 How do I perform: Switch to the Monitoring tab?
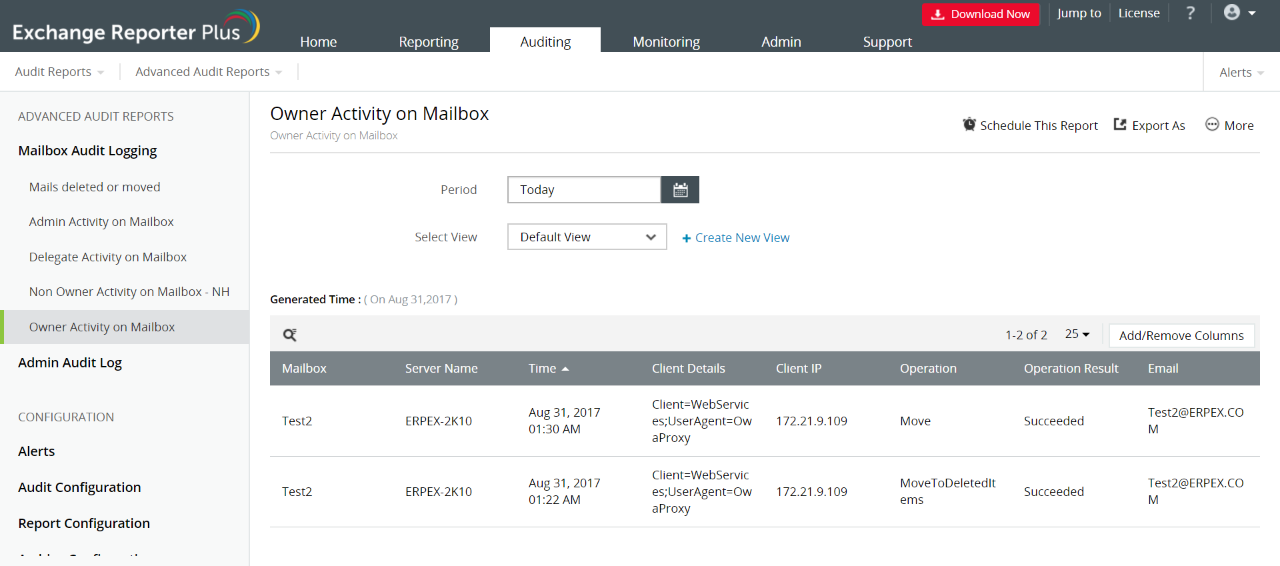pos(666,42)
